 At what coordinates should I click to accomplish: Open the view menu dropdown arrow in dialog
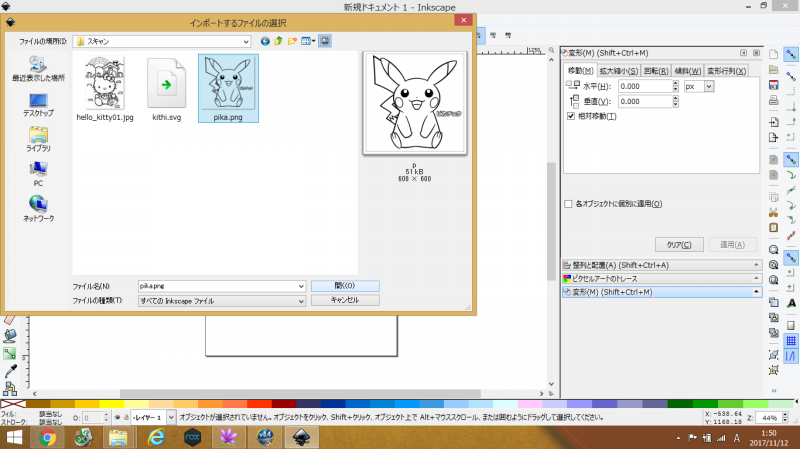click(313, 41)
